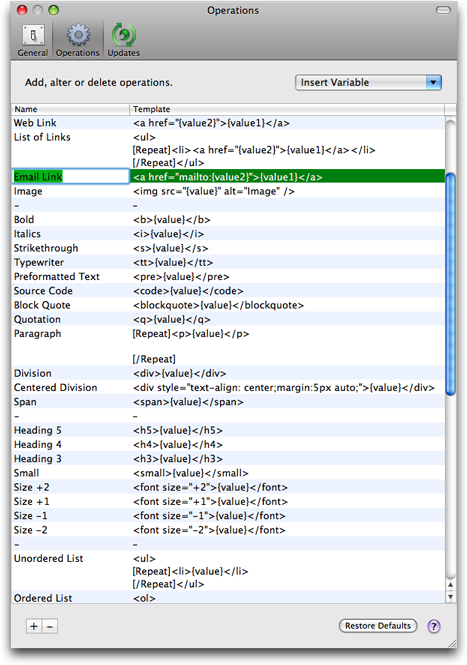Open the Insert Variable dropdown
The image size is (467, 665).
(x=368, y=82)
